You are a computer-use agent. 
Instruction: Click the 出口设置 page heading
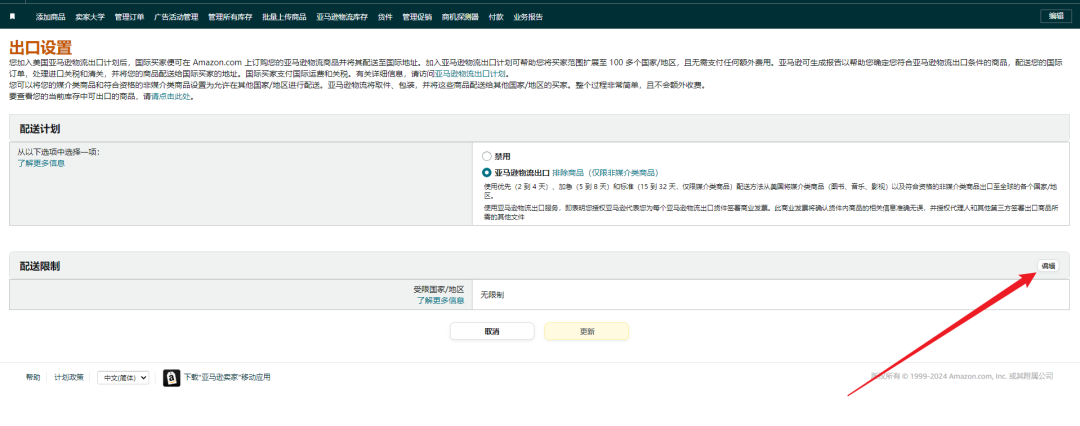tap(41, 48)
